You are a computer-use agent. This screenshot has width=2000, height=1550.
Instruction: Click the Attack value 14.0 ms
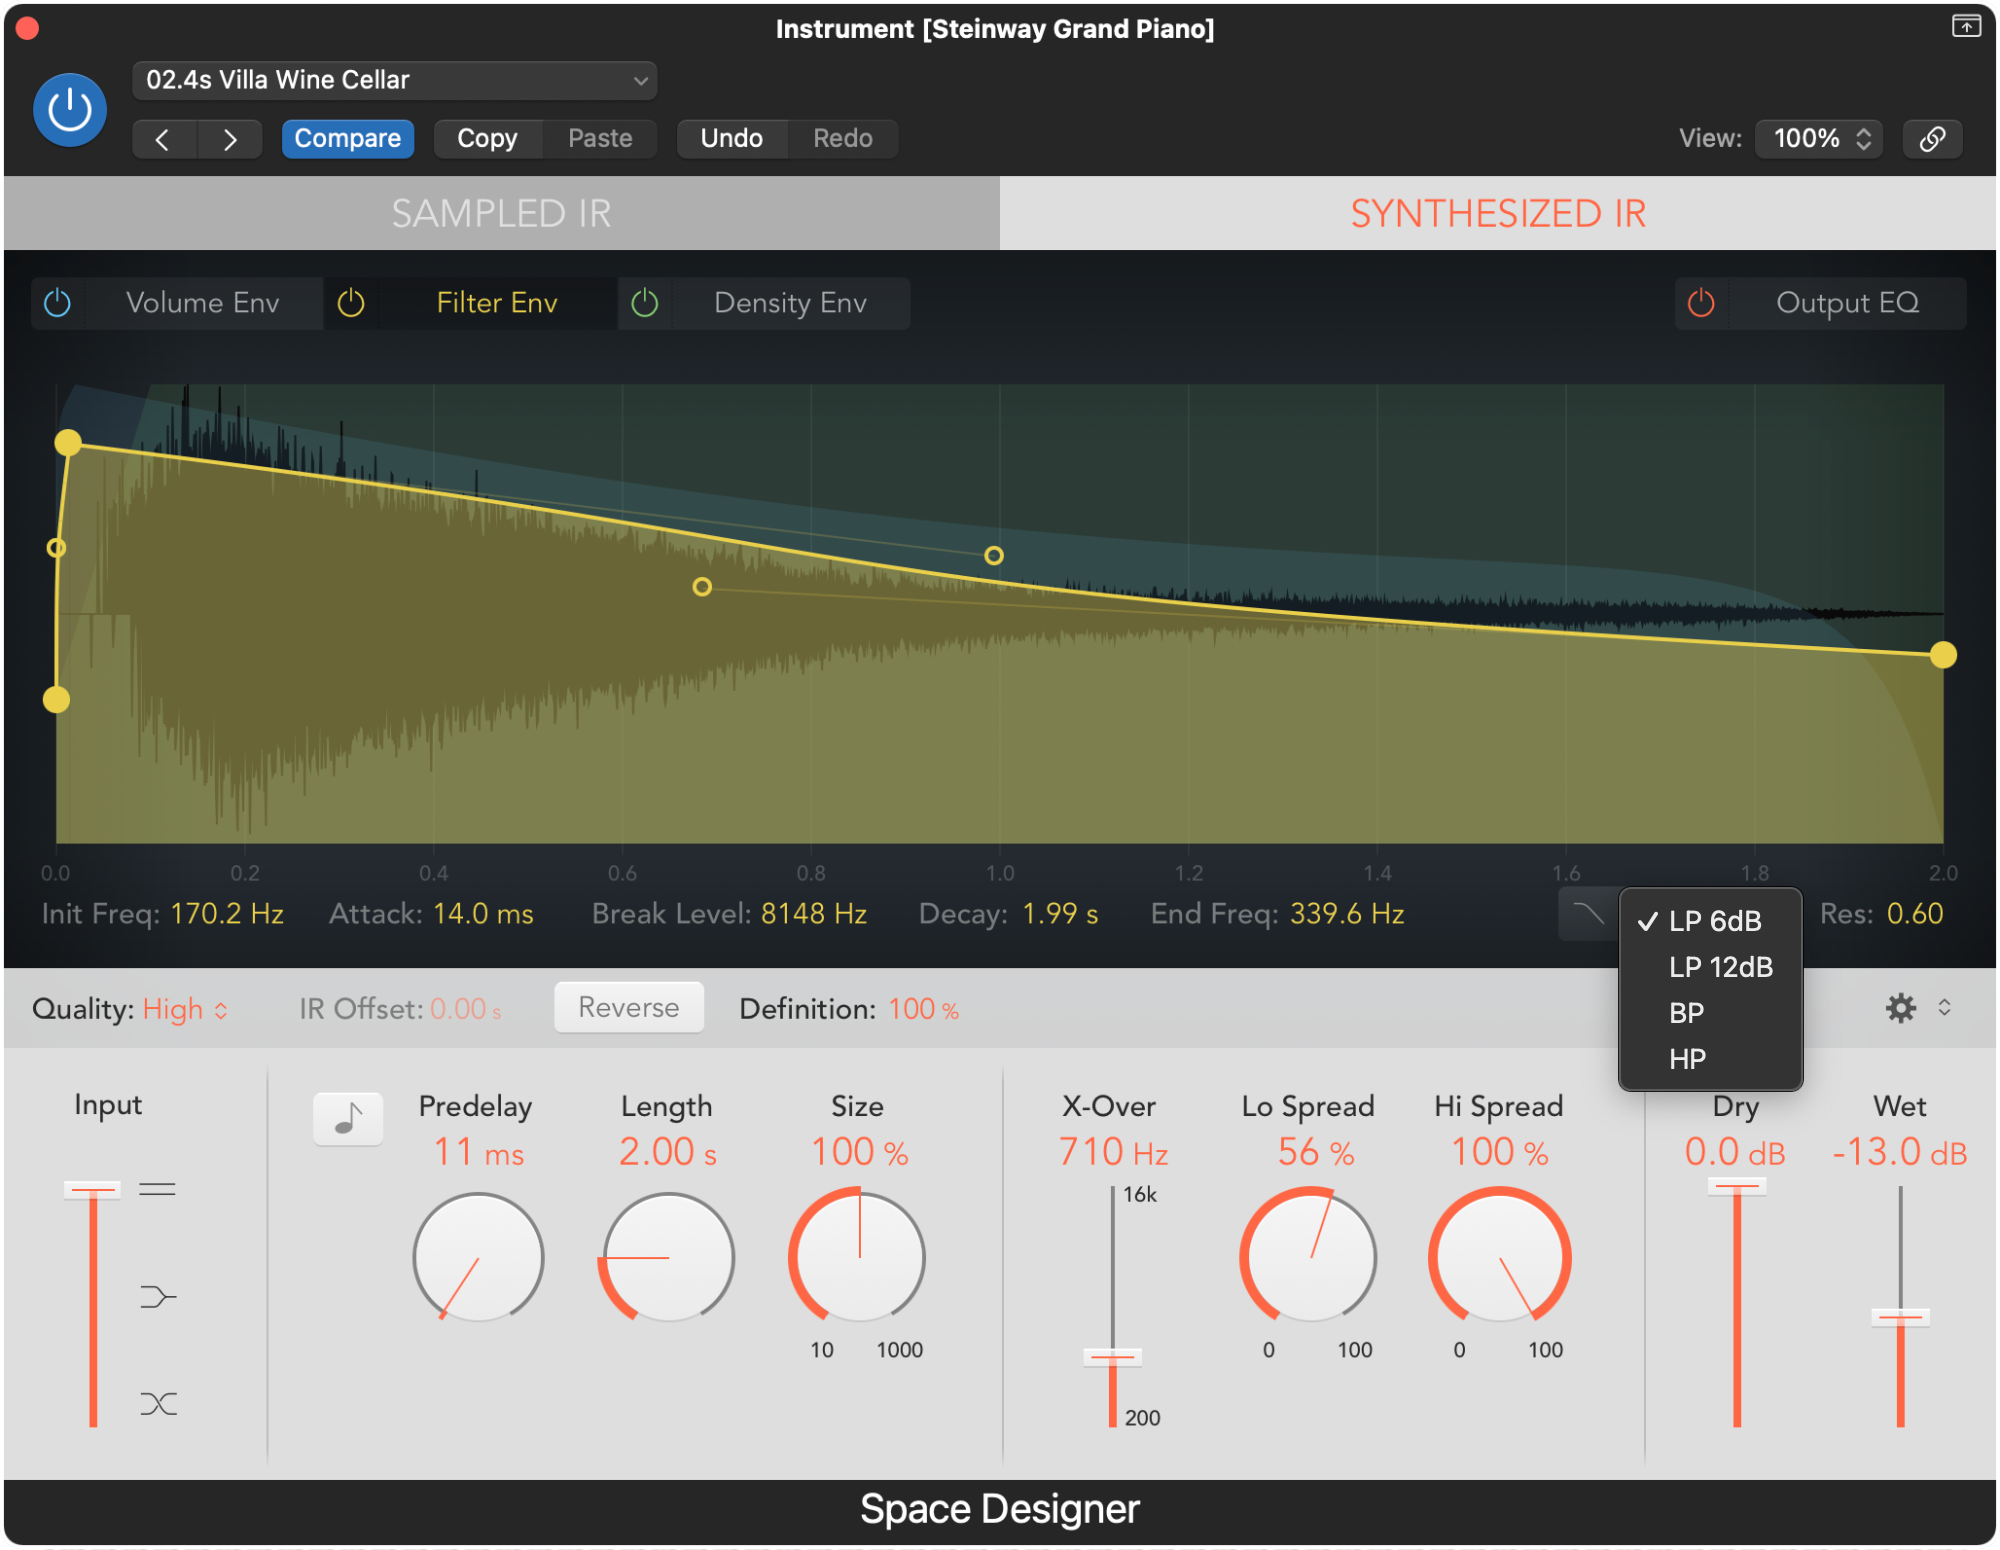click(x=483, y=914)
